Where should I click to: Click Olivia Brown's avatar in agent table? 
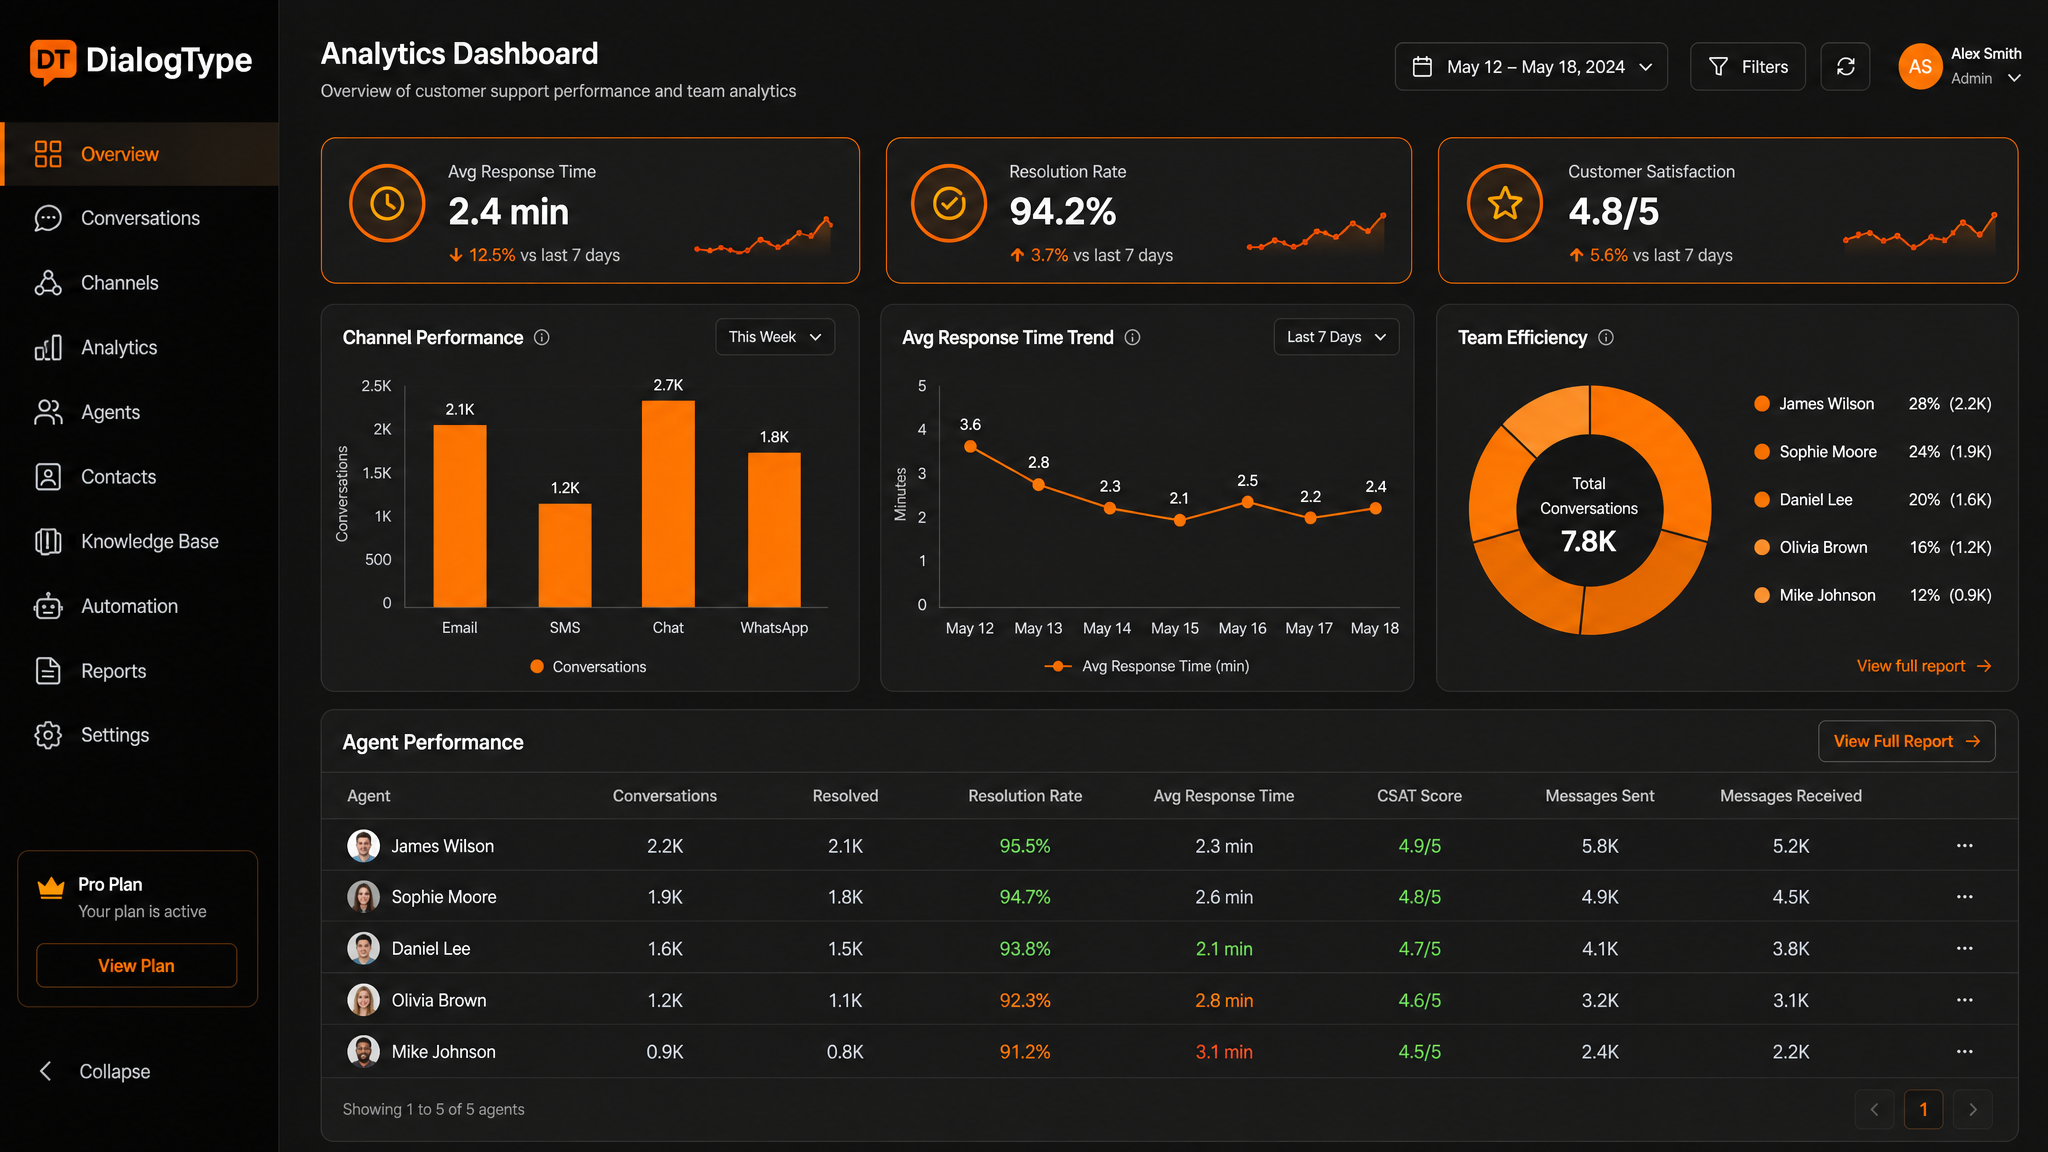click(x=363, y=1000)
